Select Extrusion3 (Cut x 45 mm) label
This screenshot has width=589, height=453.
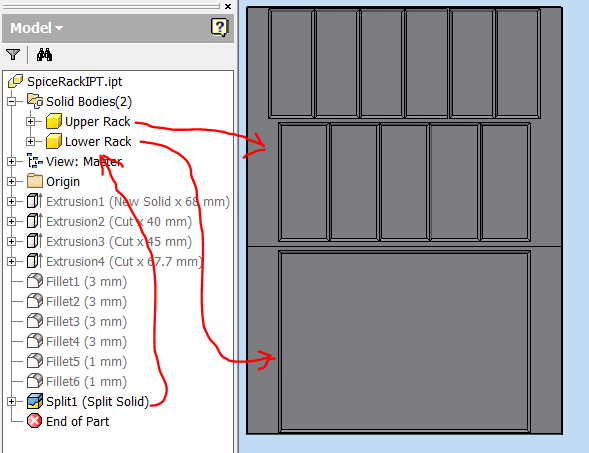(119, 242)
